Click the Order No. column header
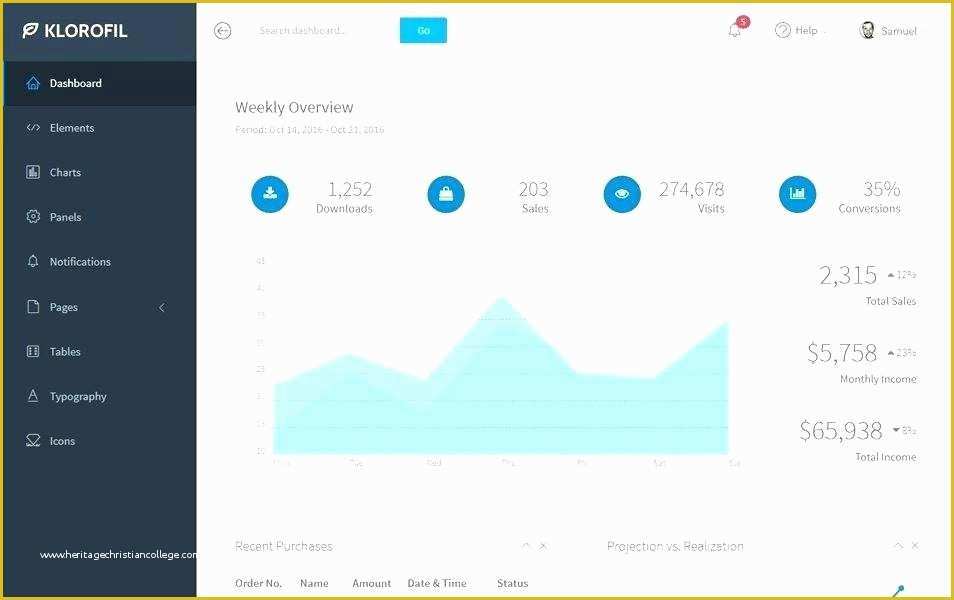This screenshot has height=600, width=954. (x=259, y=583)
